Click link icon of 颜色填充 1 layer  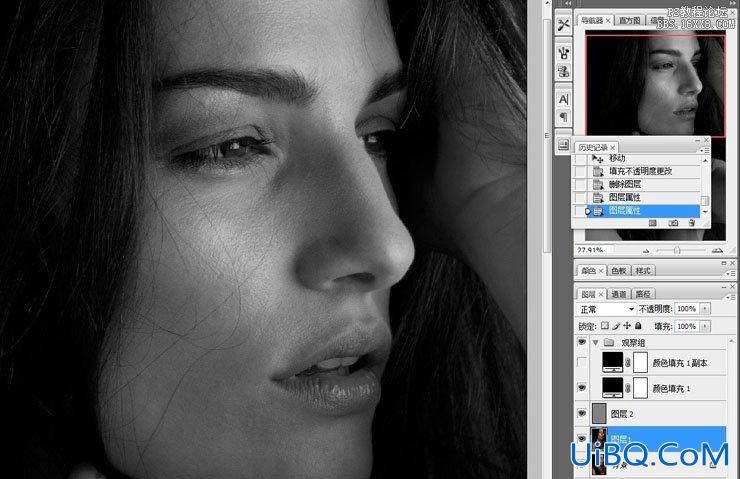[x=628, y=387]
